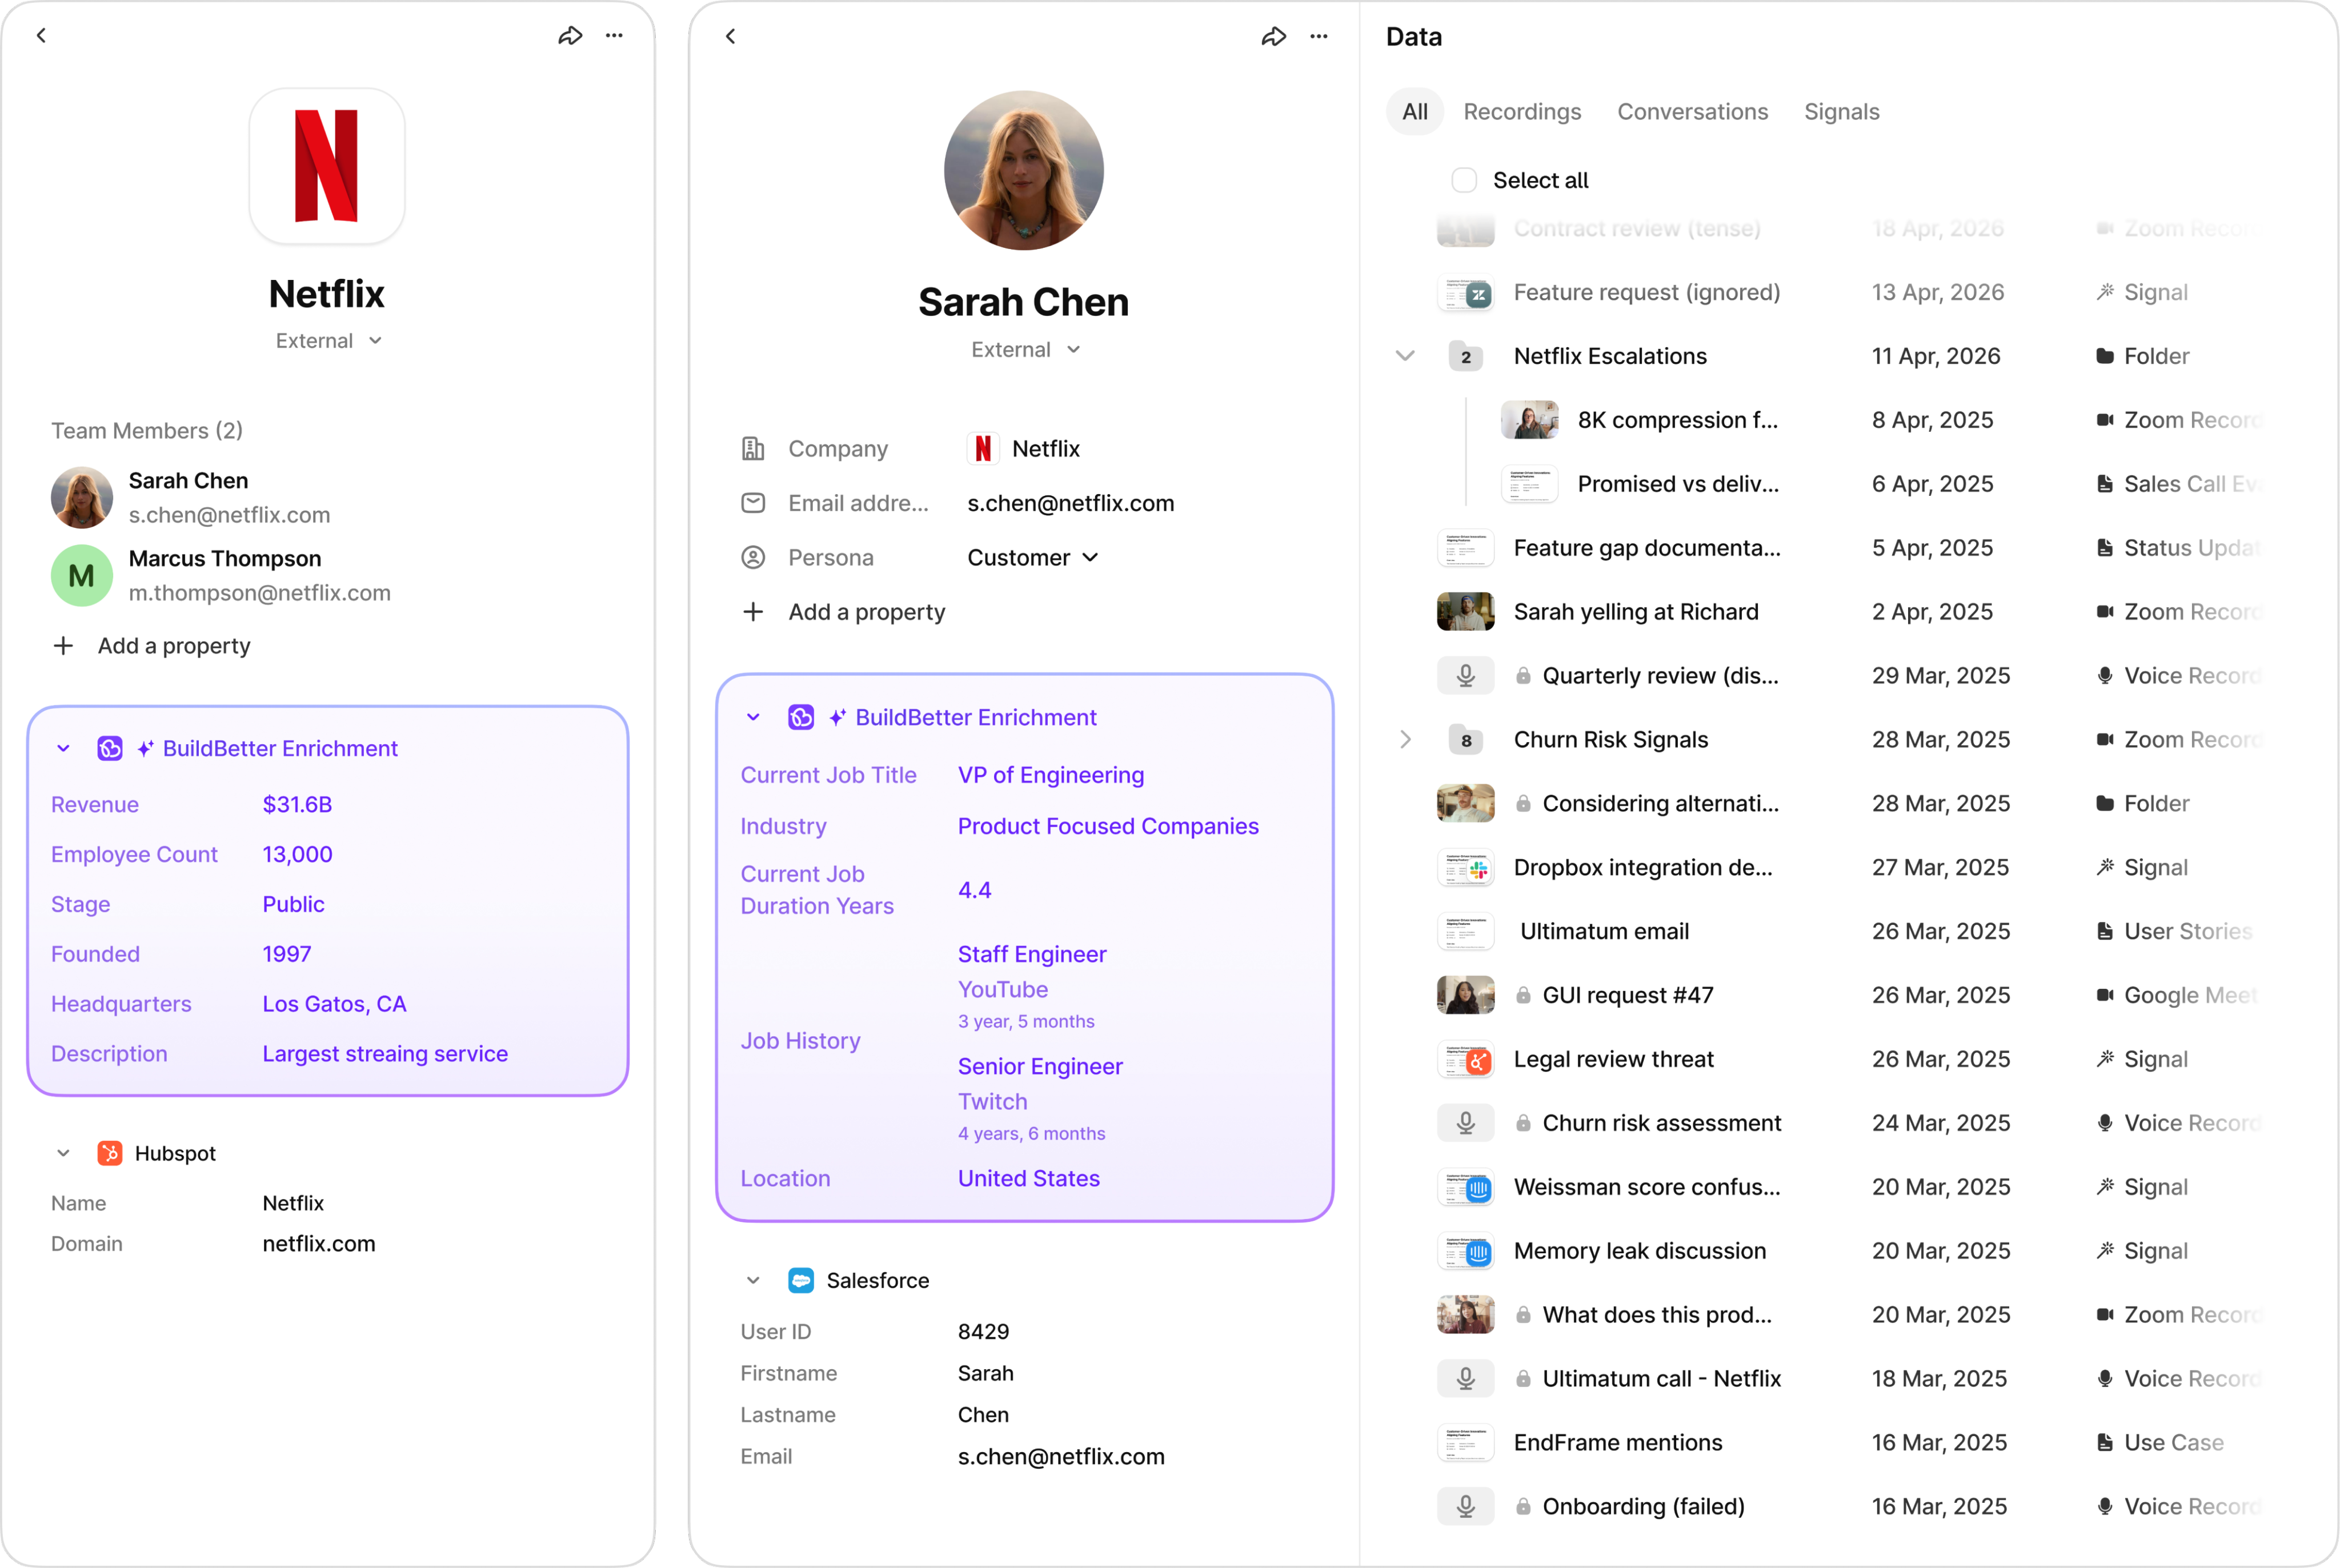Click the Persona person icon
The width and height of the screenshot is (2340, 1568).
753,557
